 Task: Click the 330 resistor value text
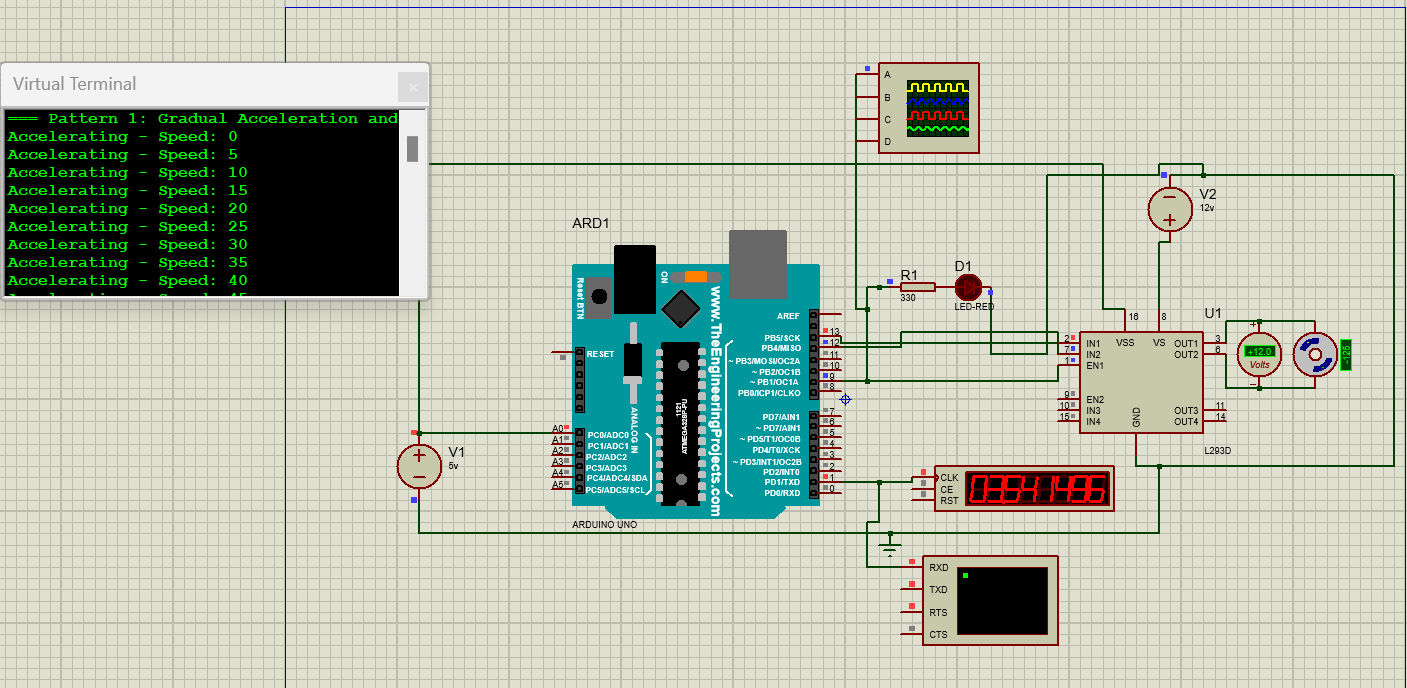click(x=908, y=298)
